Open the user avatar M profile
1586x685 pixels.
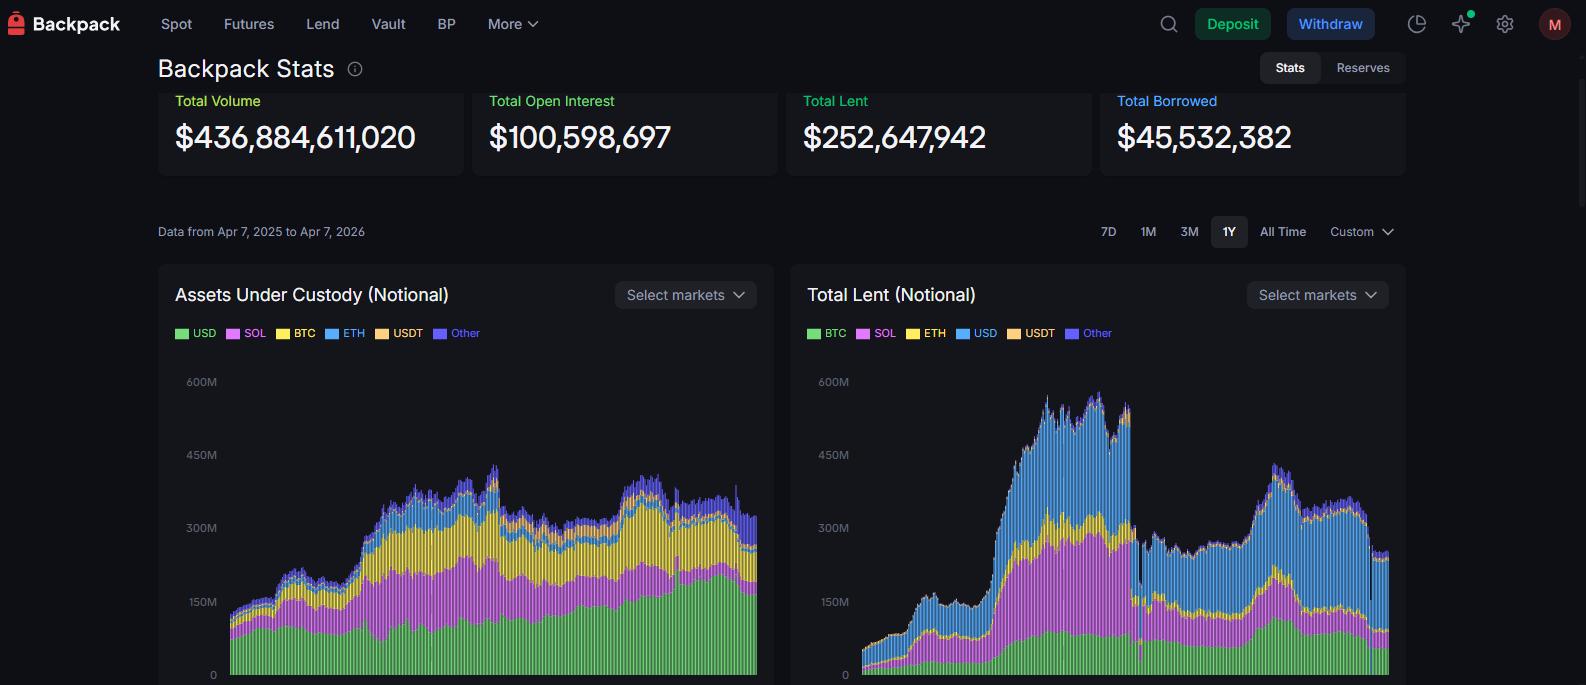pyautogui.click(x=1554, y=24)
